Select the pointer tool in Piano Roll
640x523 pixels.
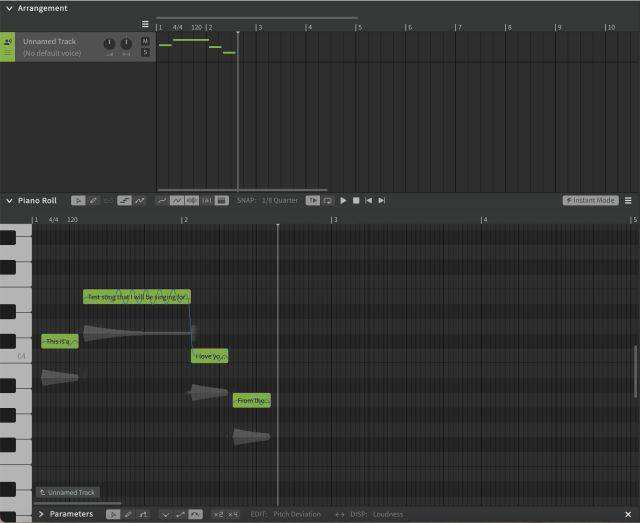(x=78, y=200)
